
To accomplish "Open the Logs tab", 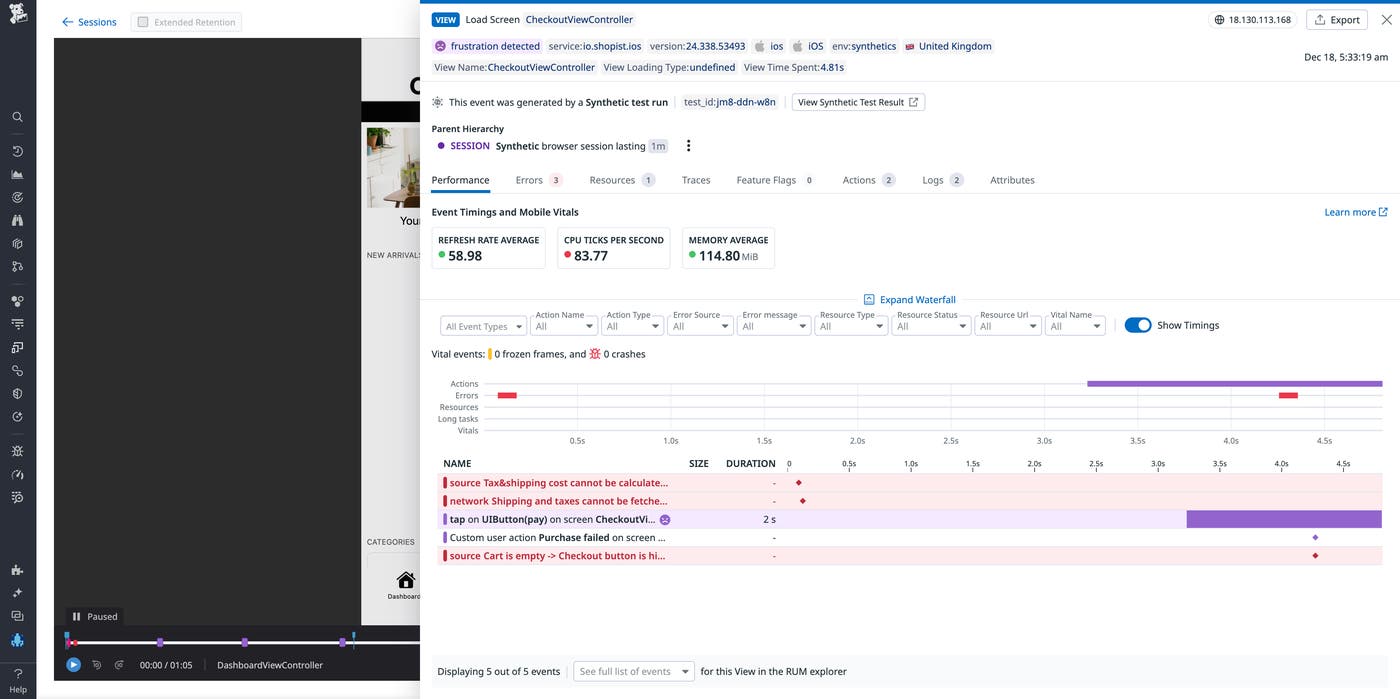I will click(934, 180).
